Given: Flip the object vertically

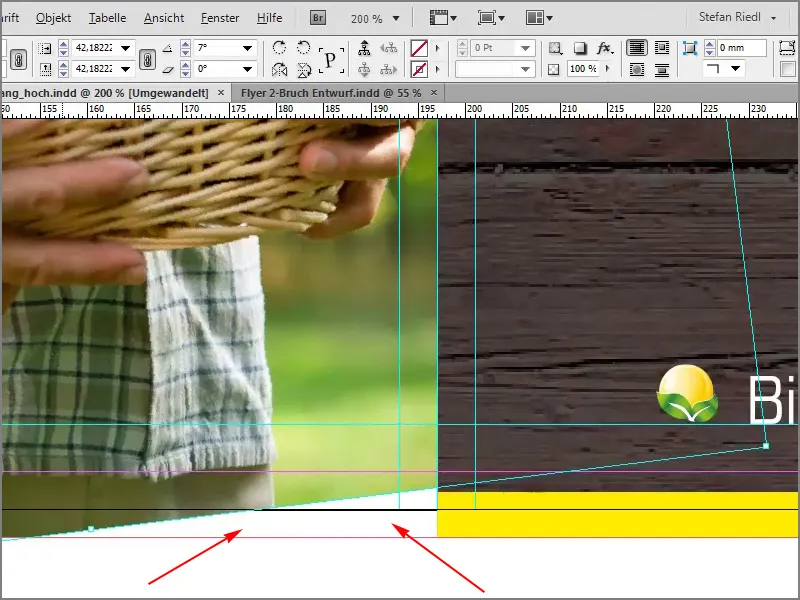Looking at the screenshot, I should (x=304, y=69).
